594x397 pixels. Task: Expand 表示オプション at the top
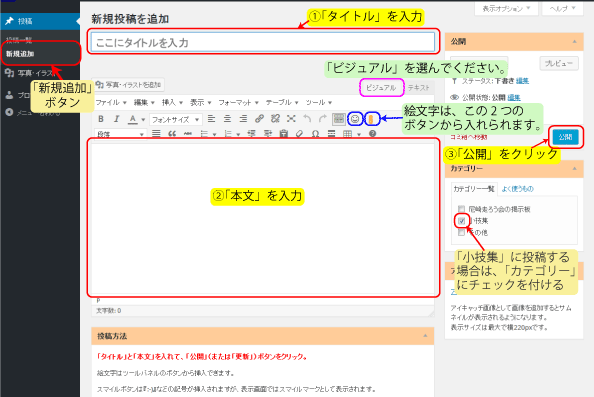(x=506, y=9)
